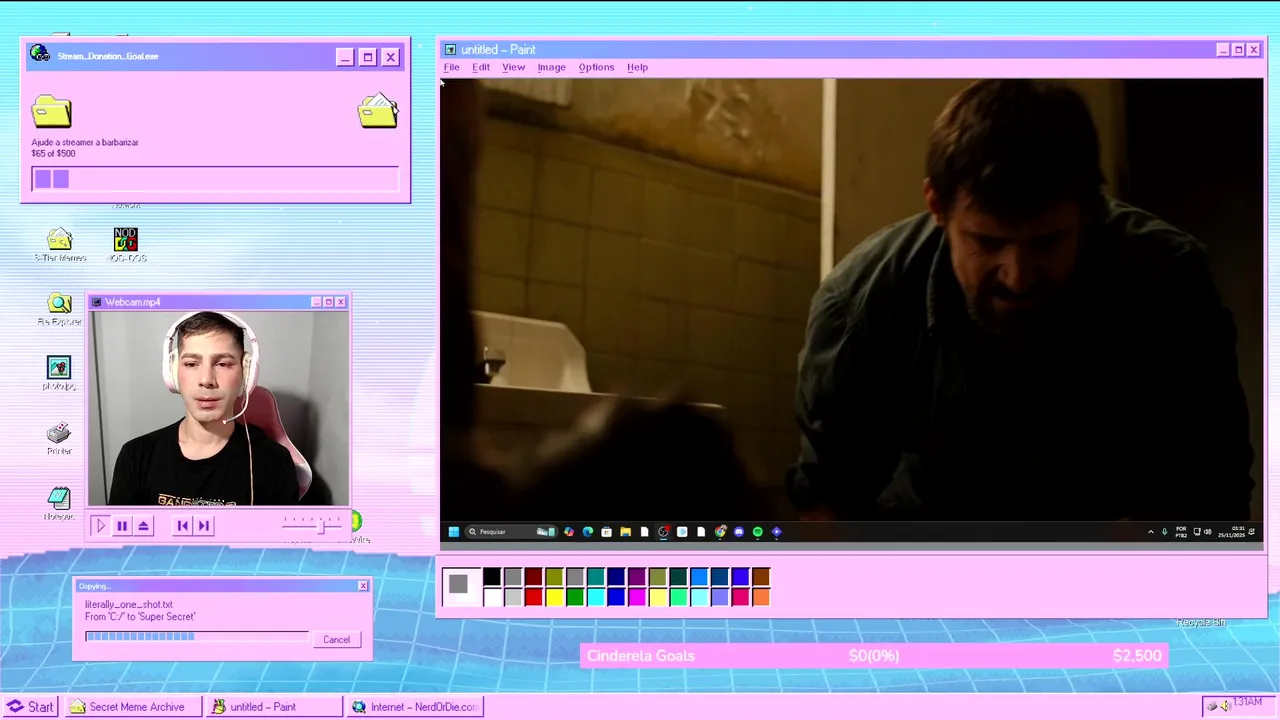This screenshot has width=1280, height=720.
Task: Select brown color in Paint palette
Action: click(761, 577)
